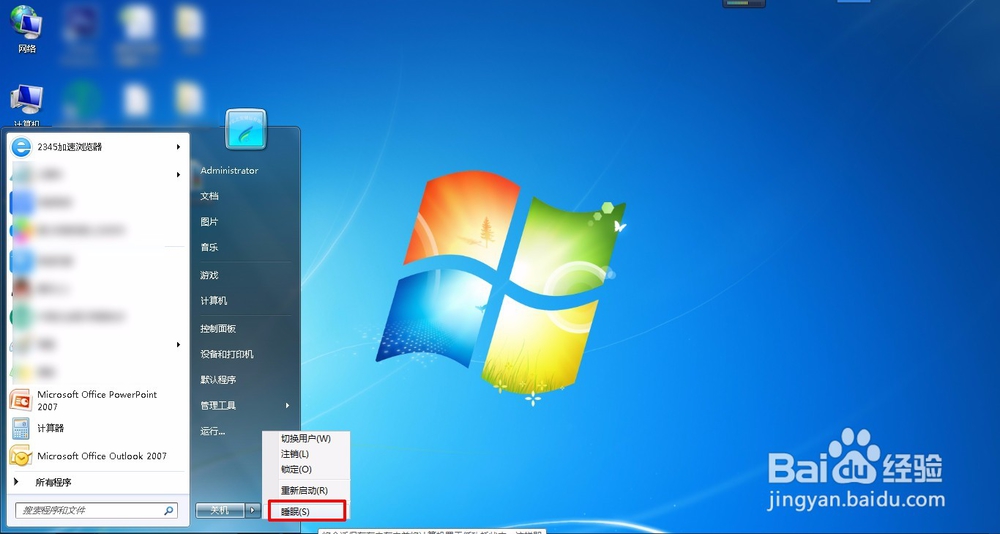The height and width of the screenshot is (534, 1000).
Task: Open 默认程序 default programs
Action: click(218, 380)
